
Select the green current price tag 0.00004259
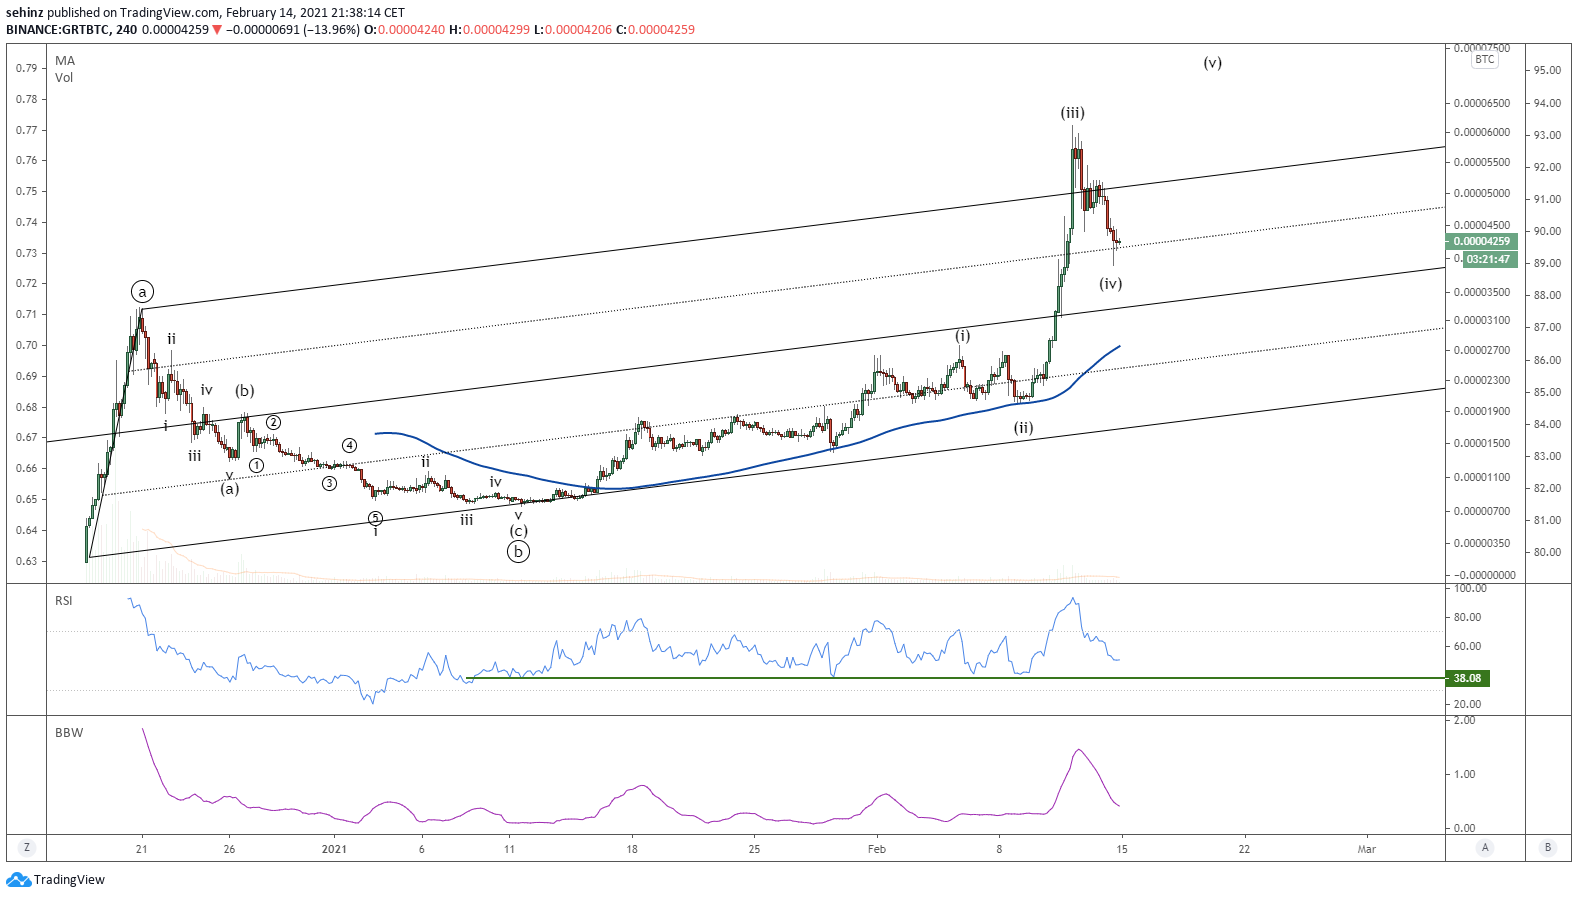click(x=1481, y=241)
